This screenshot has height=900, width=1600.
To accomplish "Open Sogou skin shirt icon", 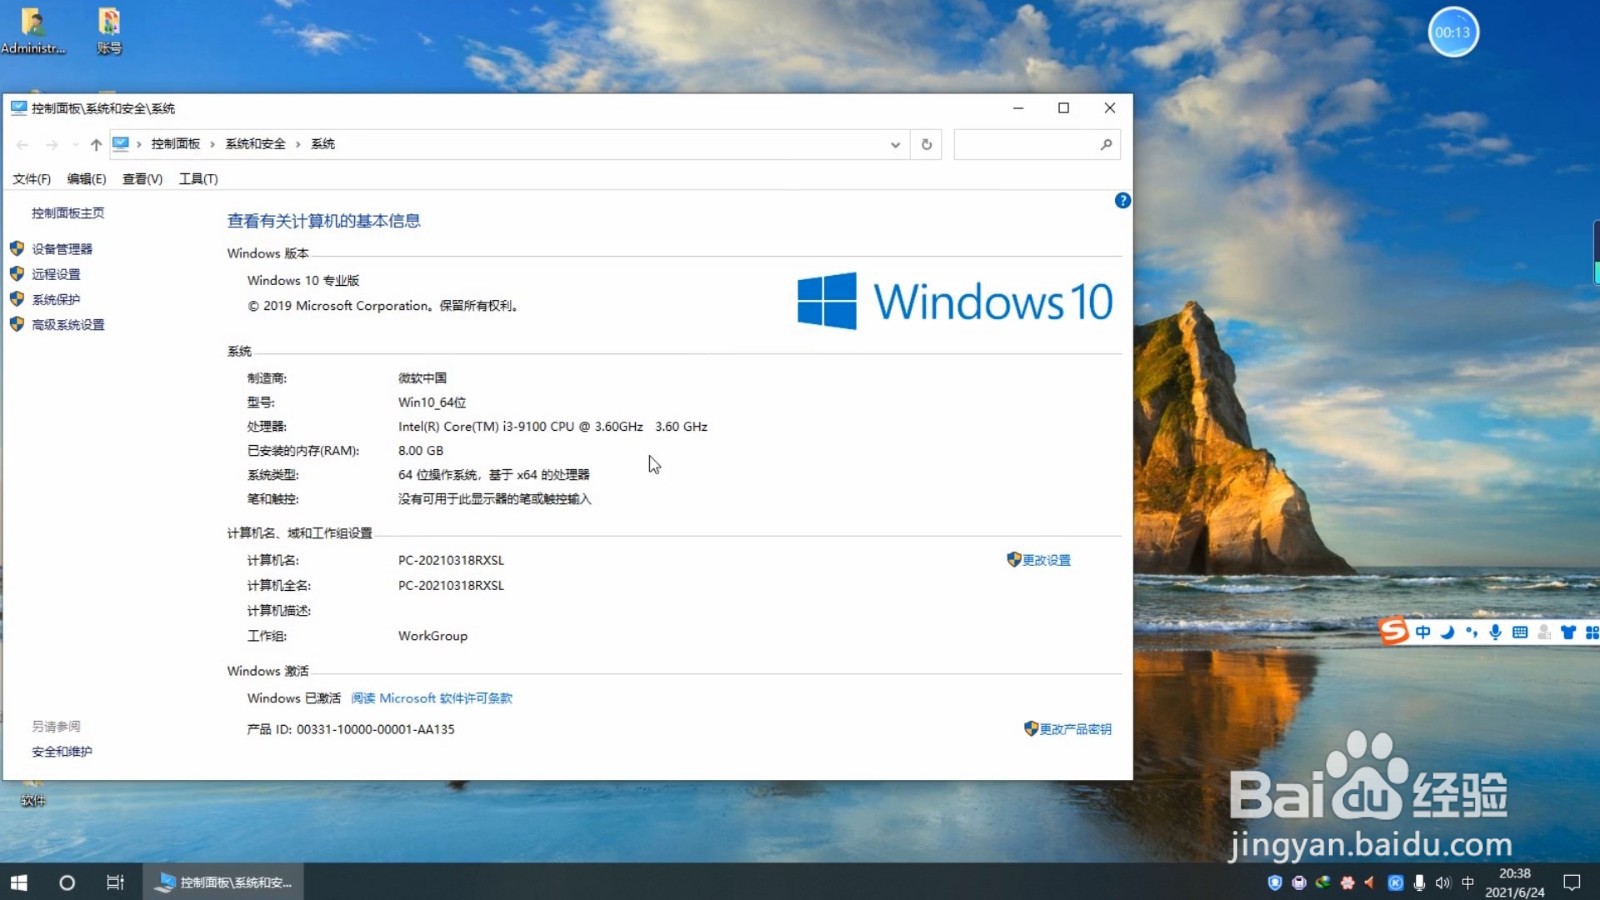I will tap(1568, 632).
